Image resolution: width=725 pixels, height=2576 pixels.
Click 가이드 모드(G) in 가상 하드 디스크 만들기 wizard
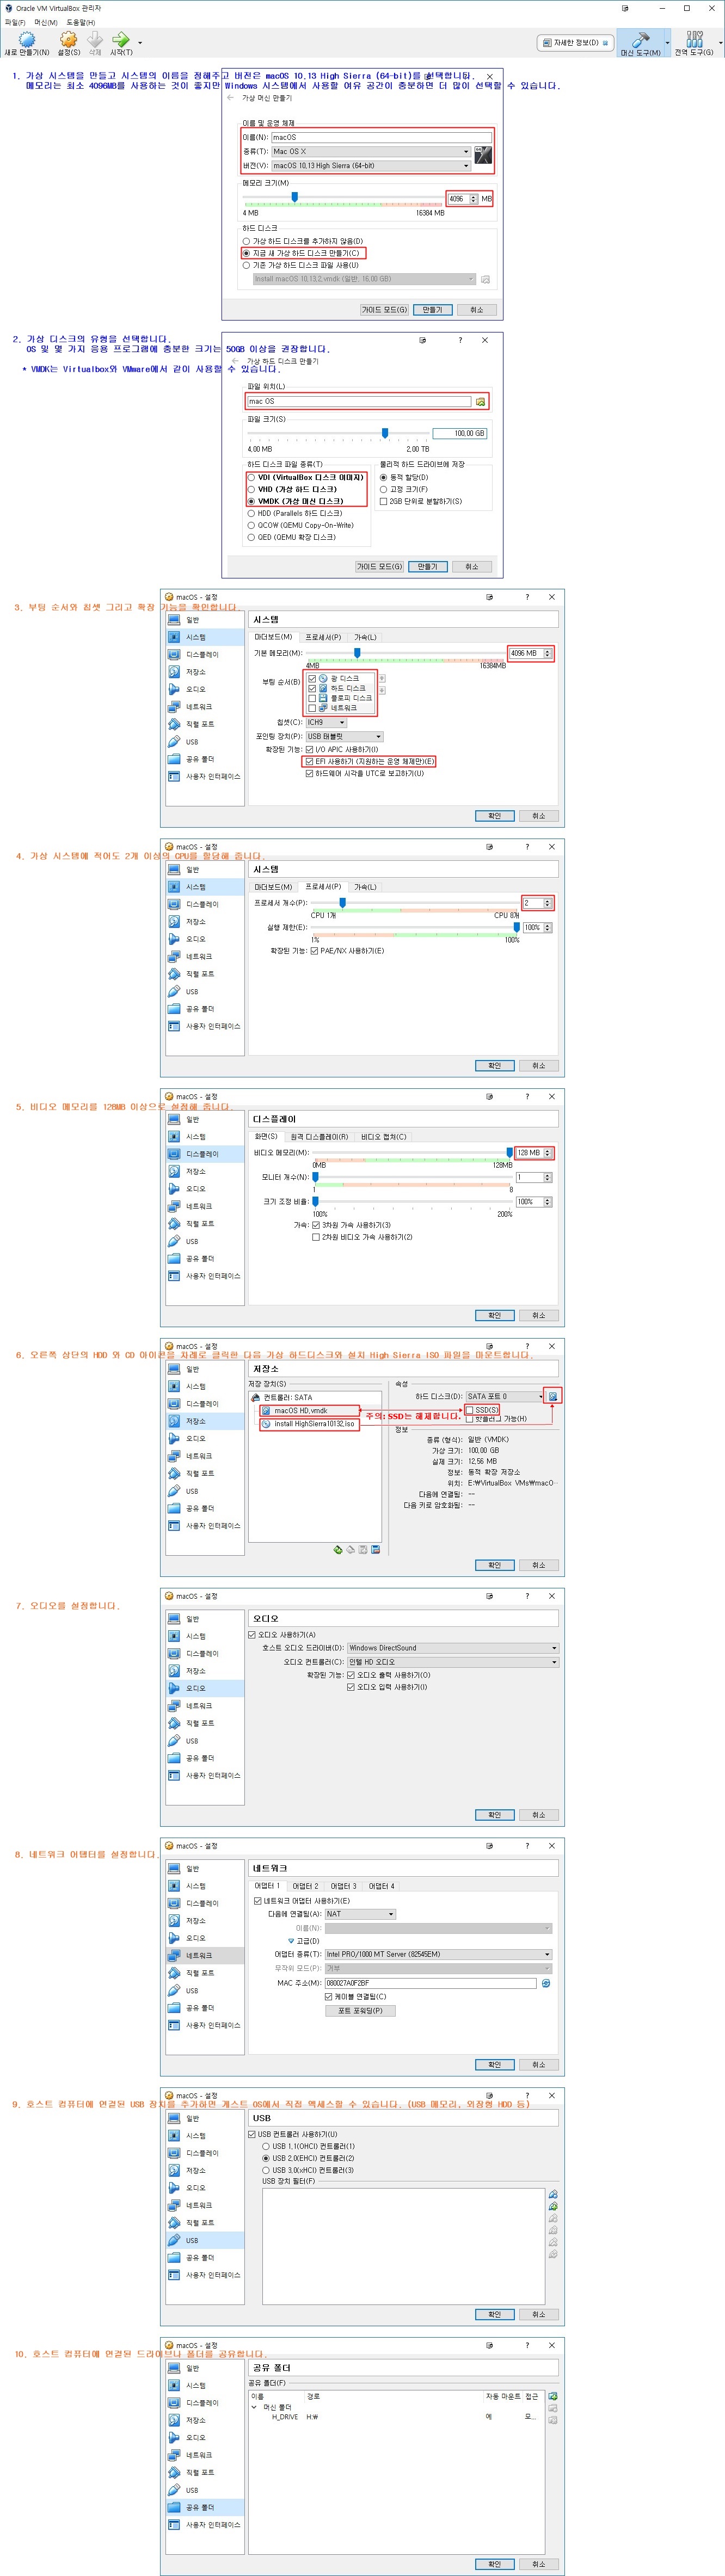pos(380,567)
